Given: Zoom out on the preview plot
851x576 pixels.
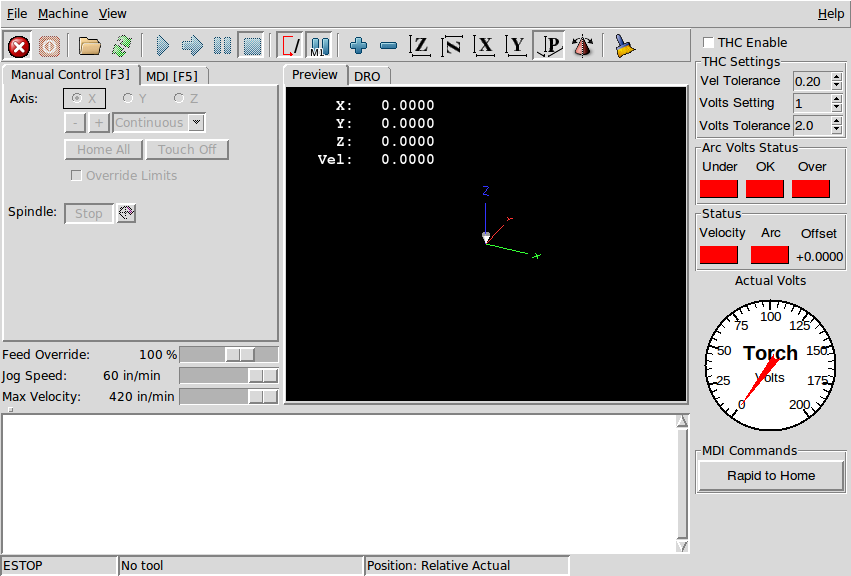Looking at the screenshot, I should [x=388, y=45].
